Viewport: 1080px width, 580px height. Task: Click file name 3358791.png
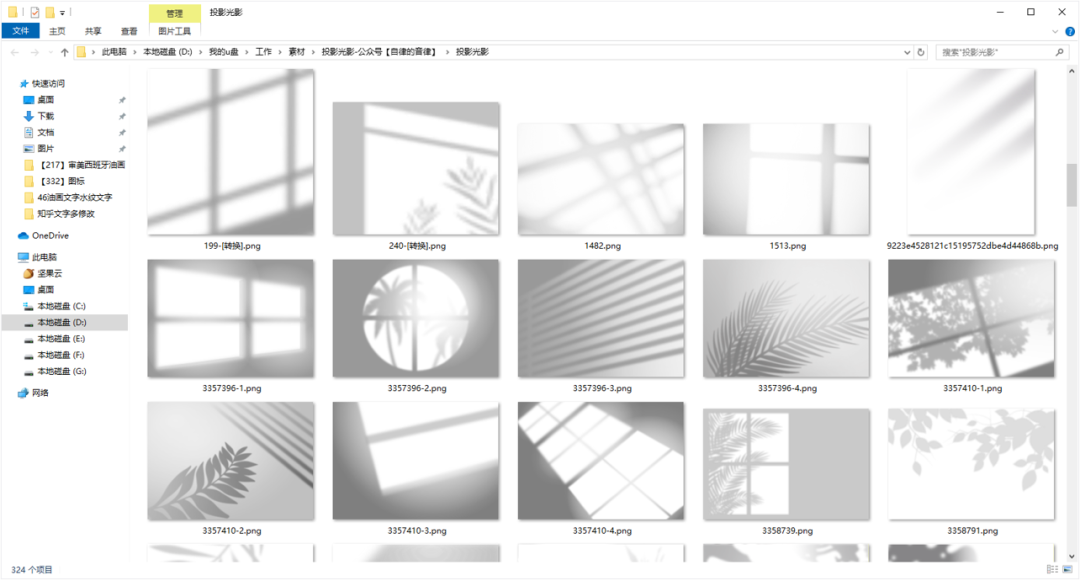click(973, 531)
